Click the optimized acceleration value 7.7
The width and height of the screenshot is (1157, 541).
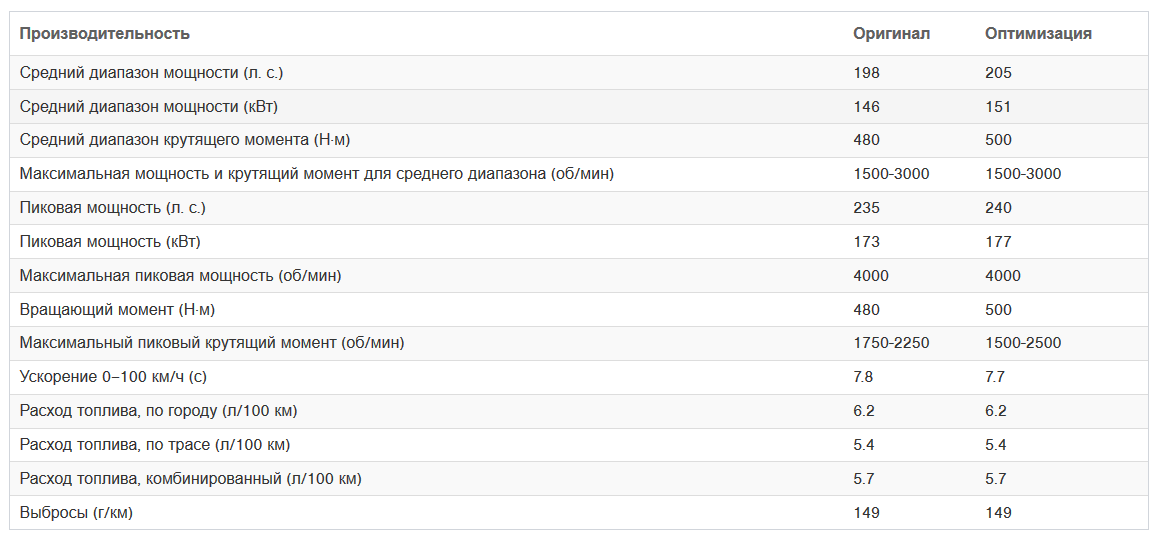[x=995, y=377]
